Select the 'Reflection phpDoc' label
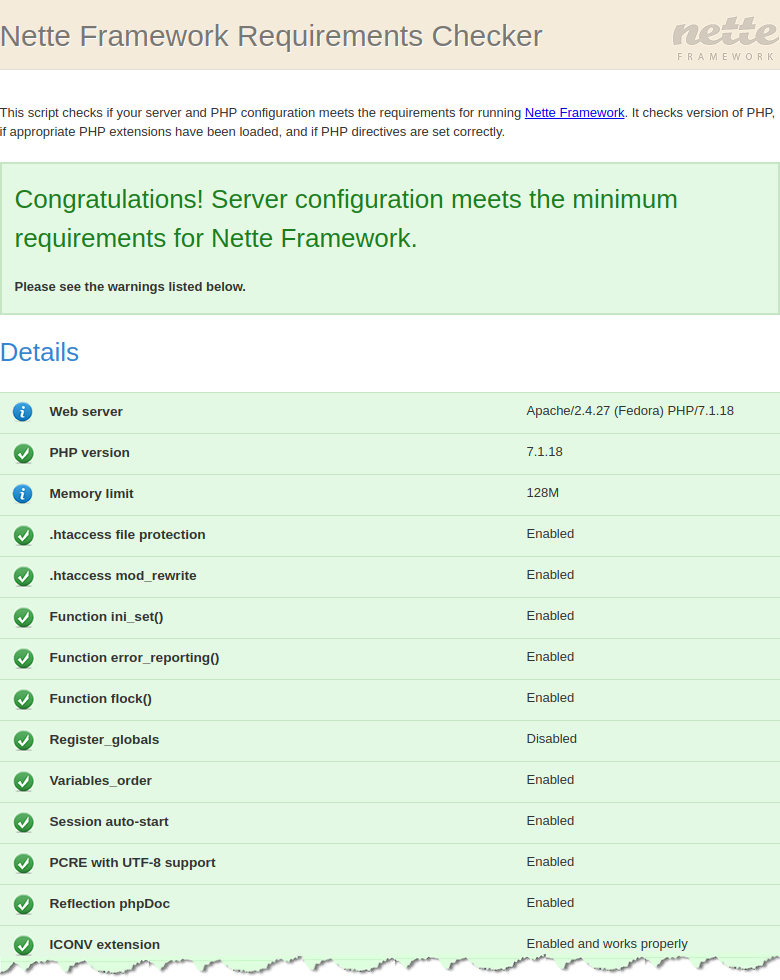The image size is (780, 980). [109, 904]
